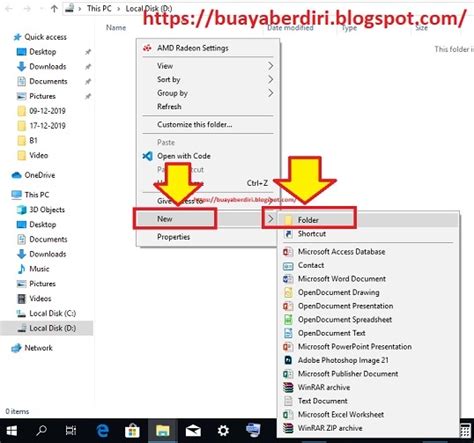Click the taskbar Search icon
This screenshot has height=443, width=474.
pyautogui.click(x=41, y=431)
